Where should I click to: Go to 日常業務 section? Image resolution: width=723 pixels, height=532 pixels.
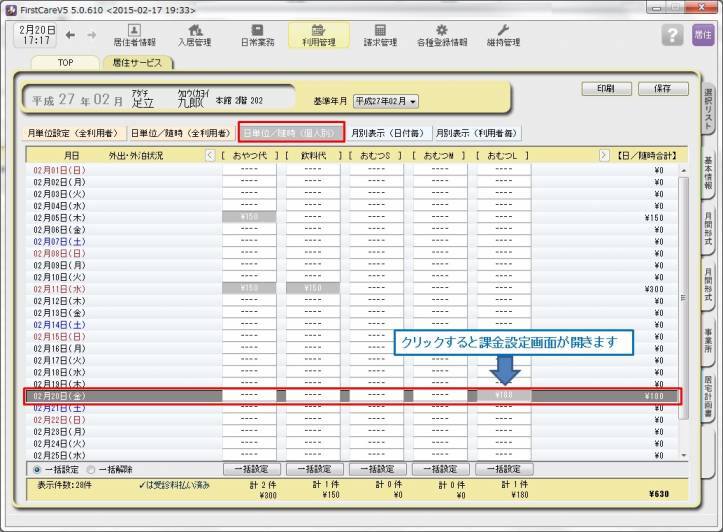coord(257,35)
